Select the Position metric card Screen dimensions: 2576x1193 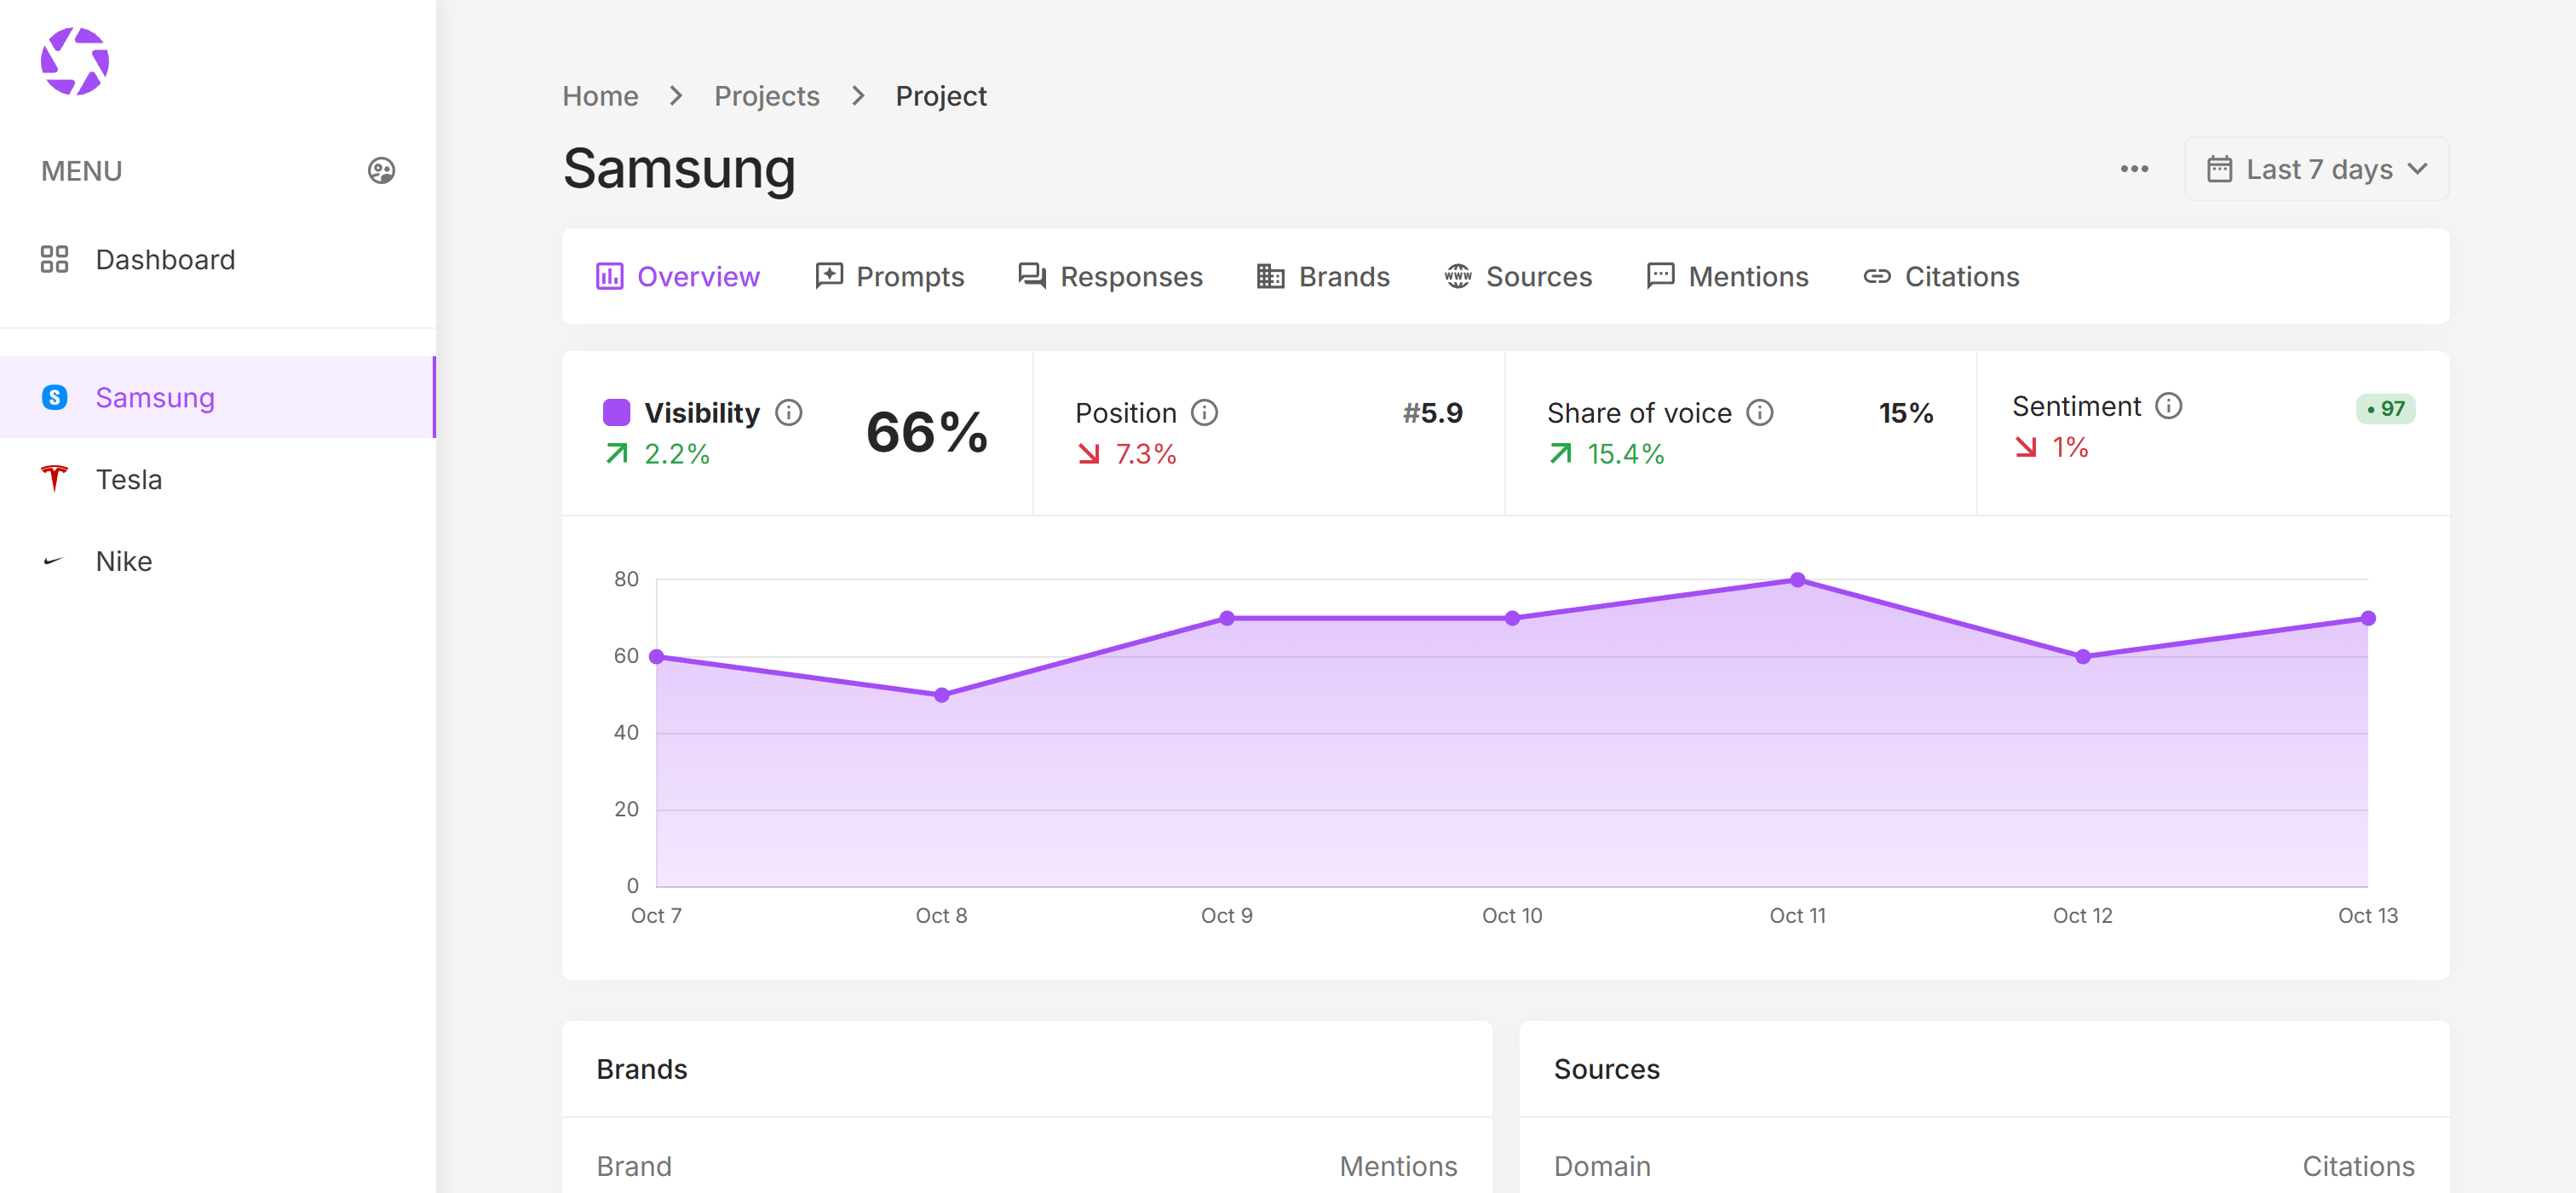(x=1269, y=433)
